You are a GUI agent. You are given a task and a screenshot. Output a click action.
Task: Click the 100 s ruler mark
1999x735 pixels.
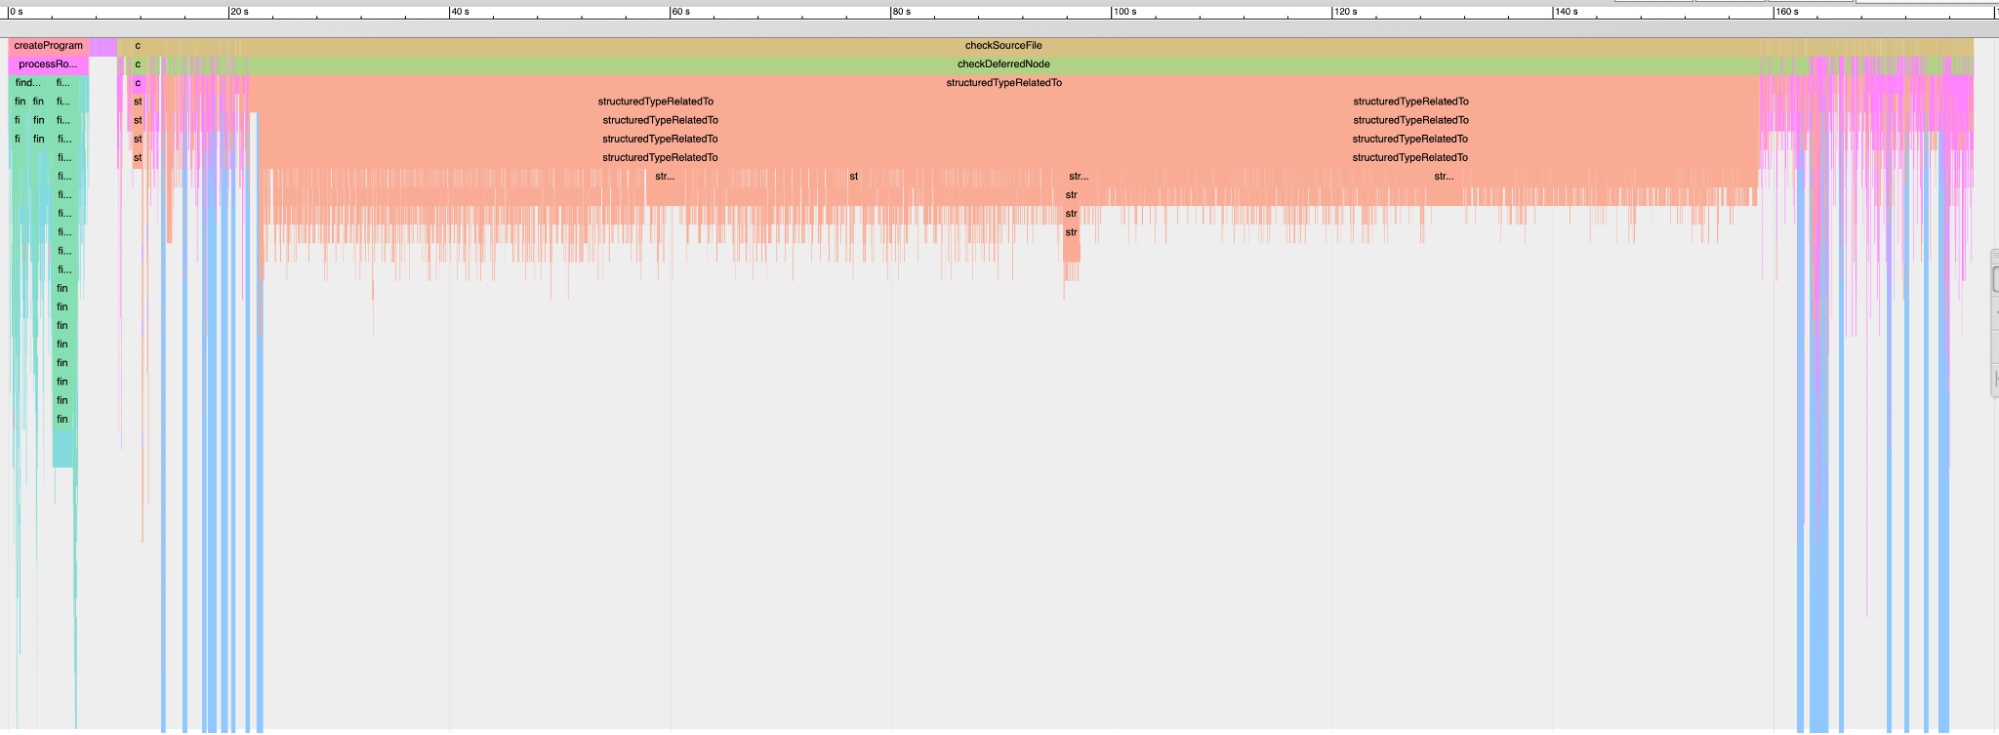1125,12
